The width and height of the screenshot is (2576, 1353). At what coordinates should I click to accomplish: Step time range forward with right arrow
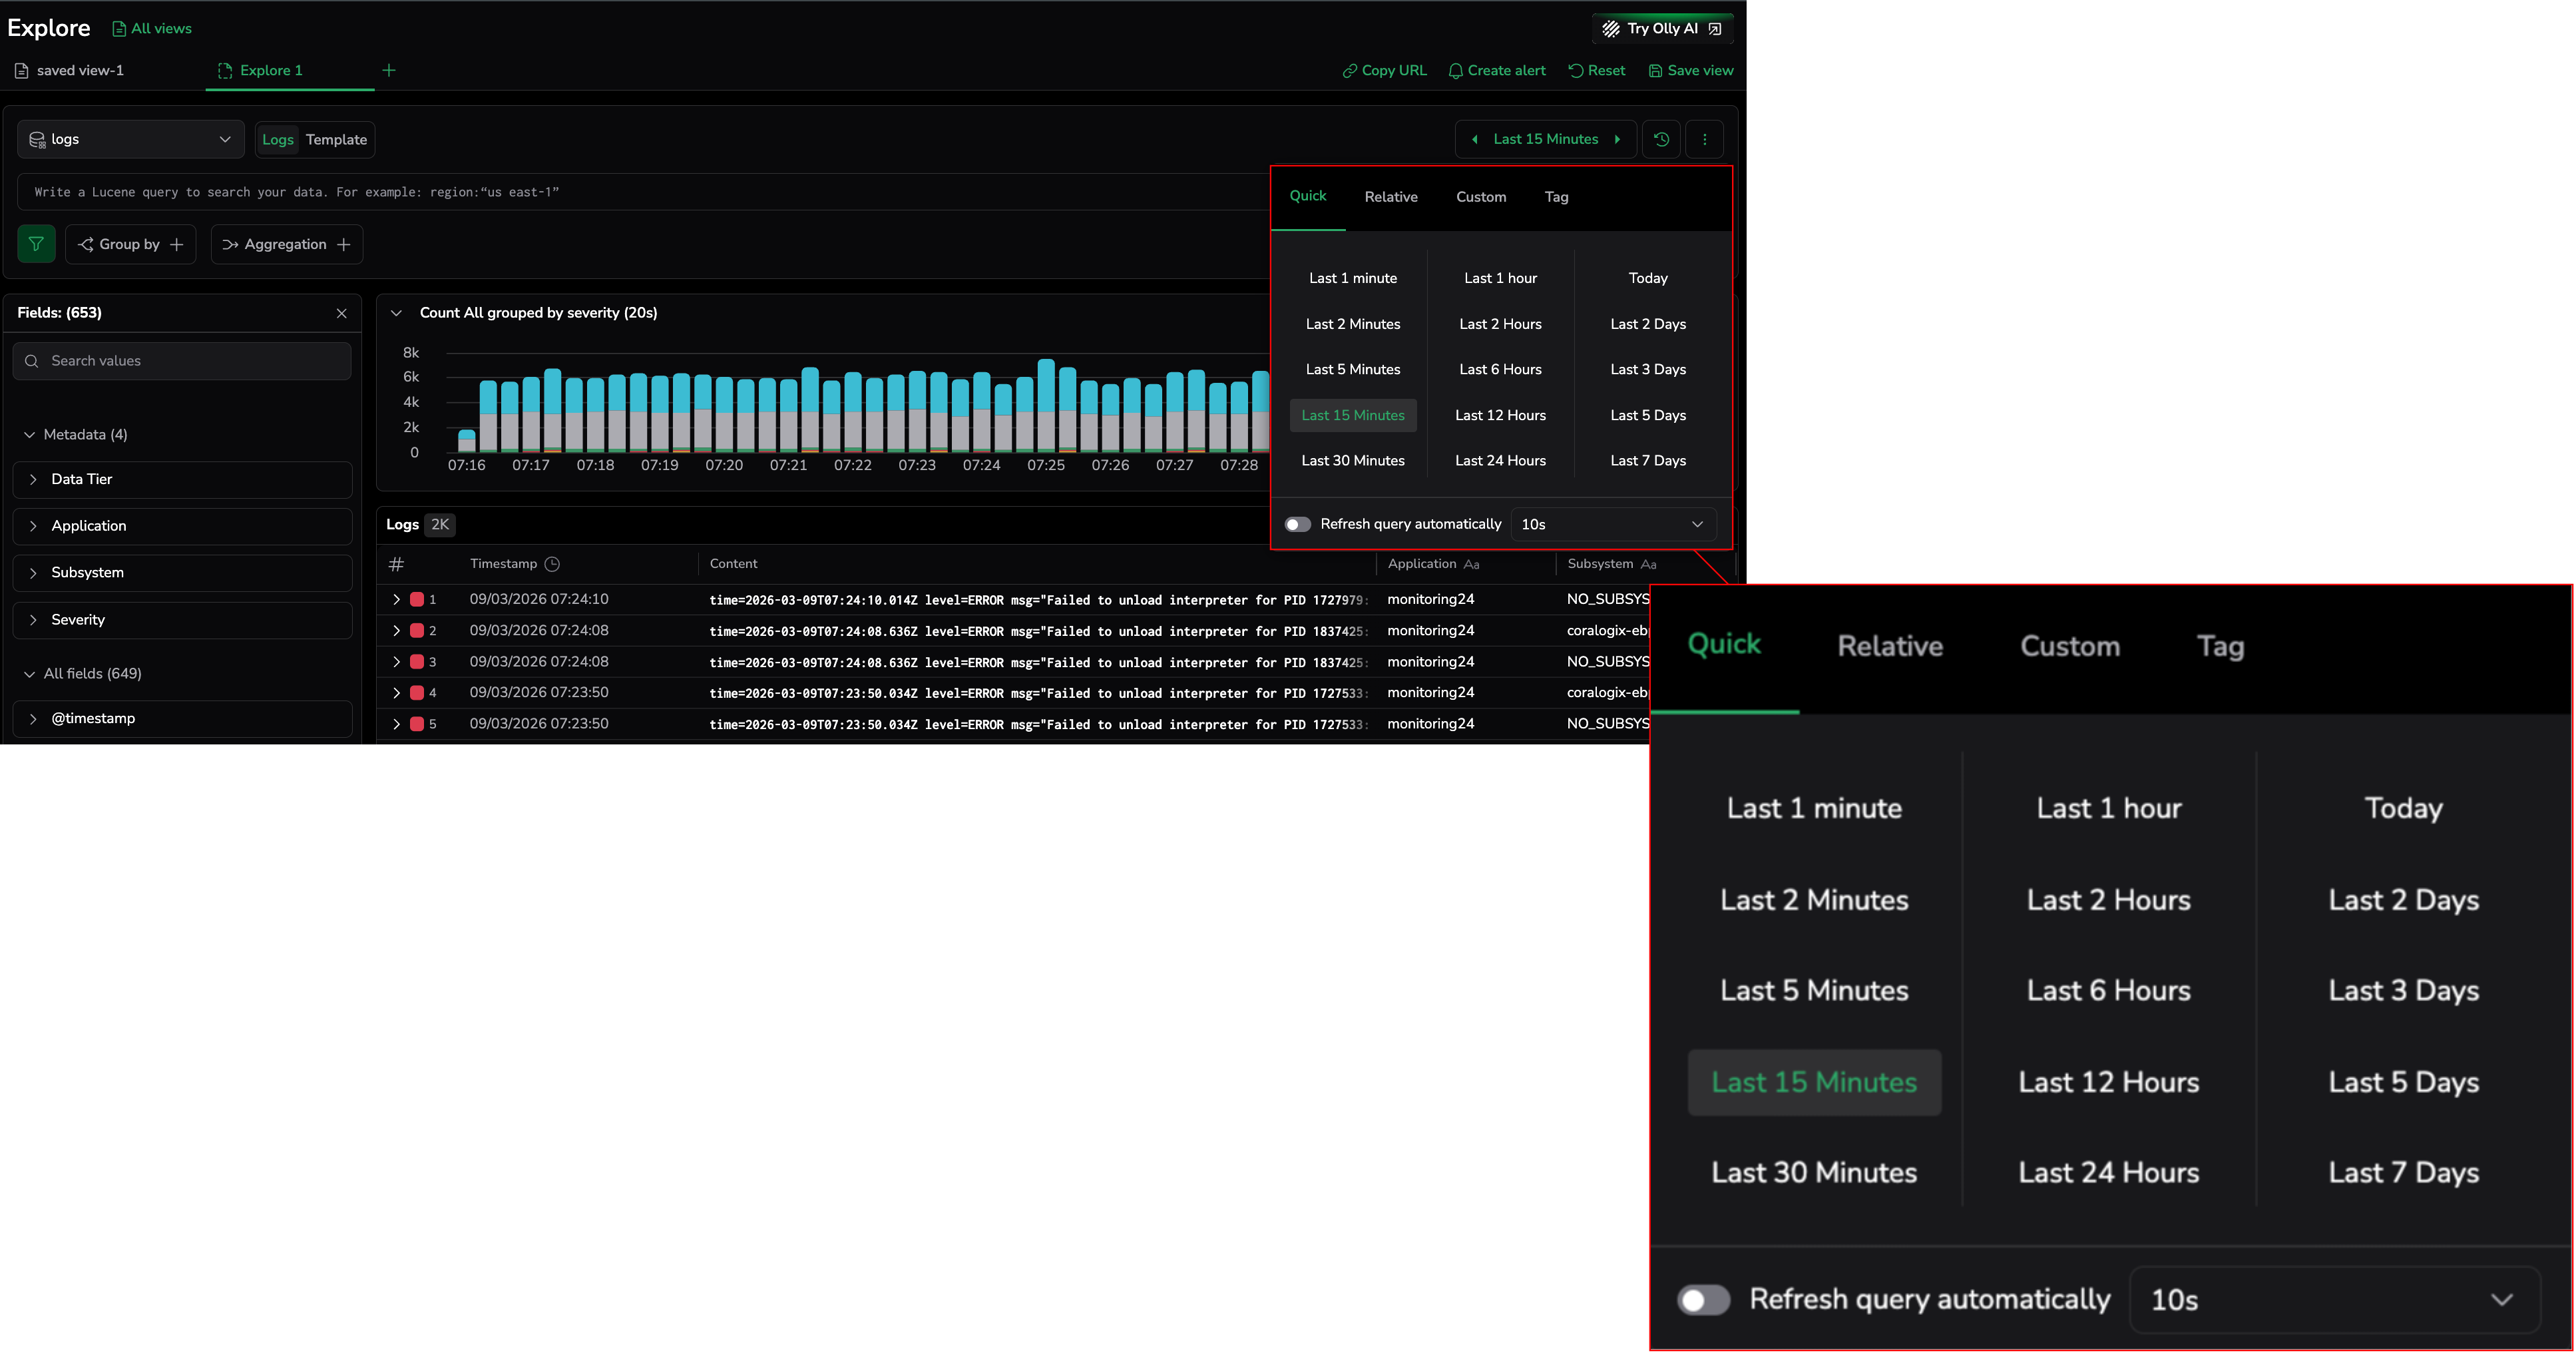pyautogui.click(x=1617, y=139)
